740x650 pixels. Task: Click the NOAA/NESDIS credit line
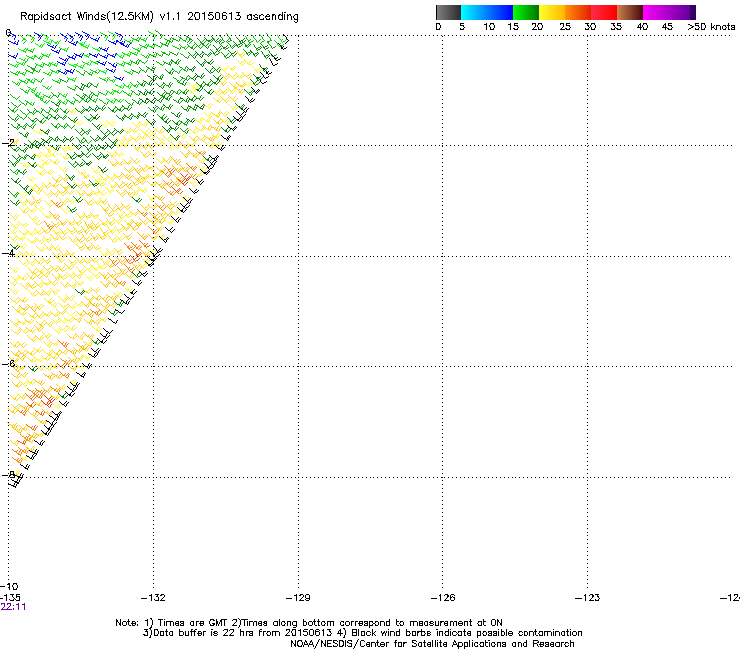432,644
